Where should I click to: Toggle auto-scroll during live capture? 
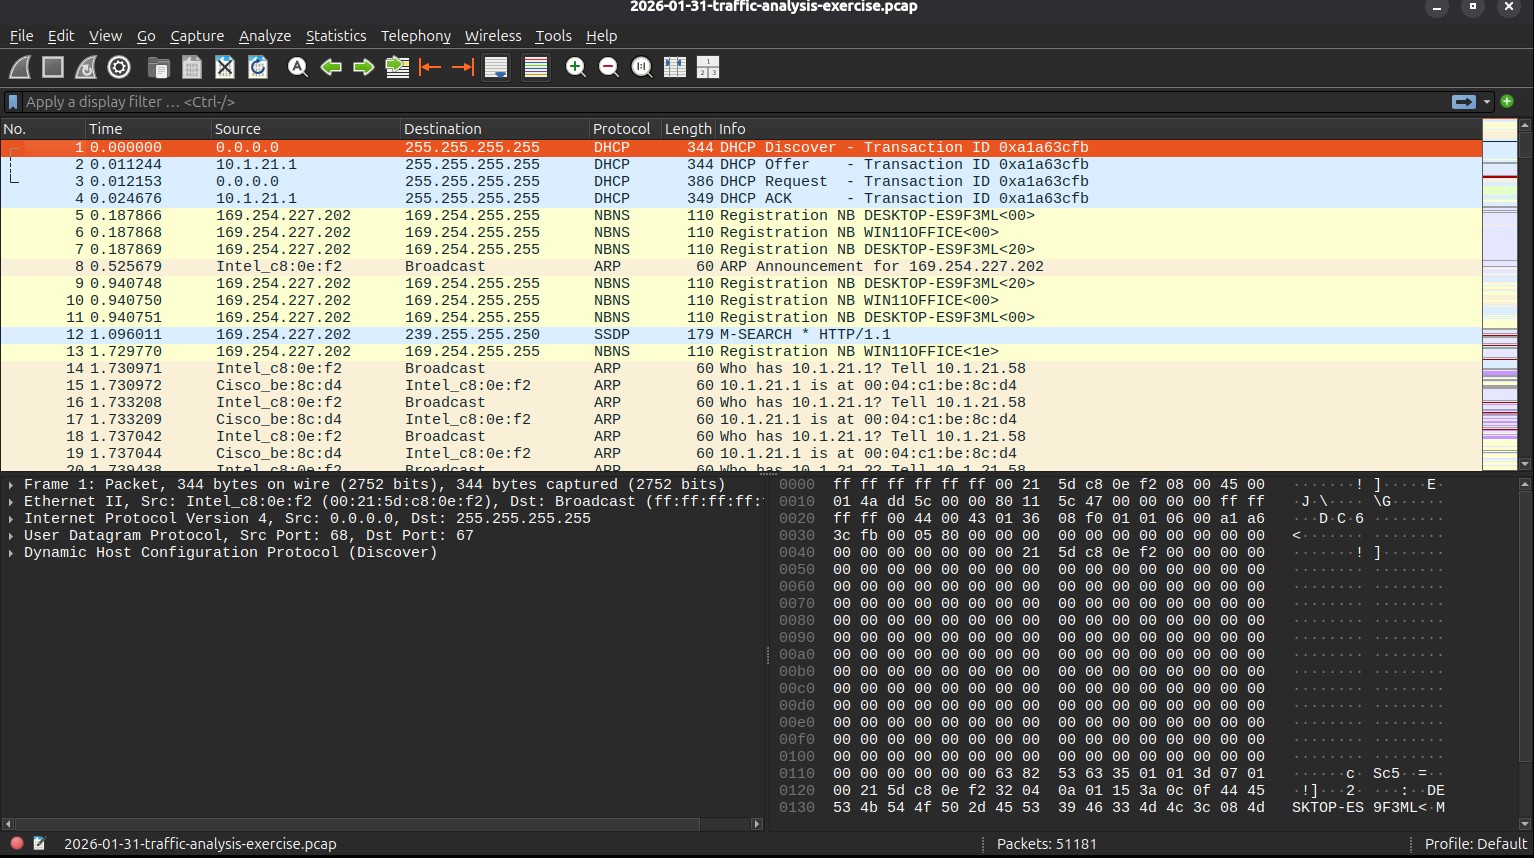[x=496, y=67]
